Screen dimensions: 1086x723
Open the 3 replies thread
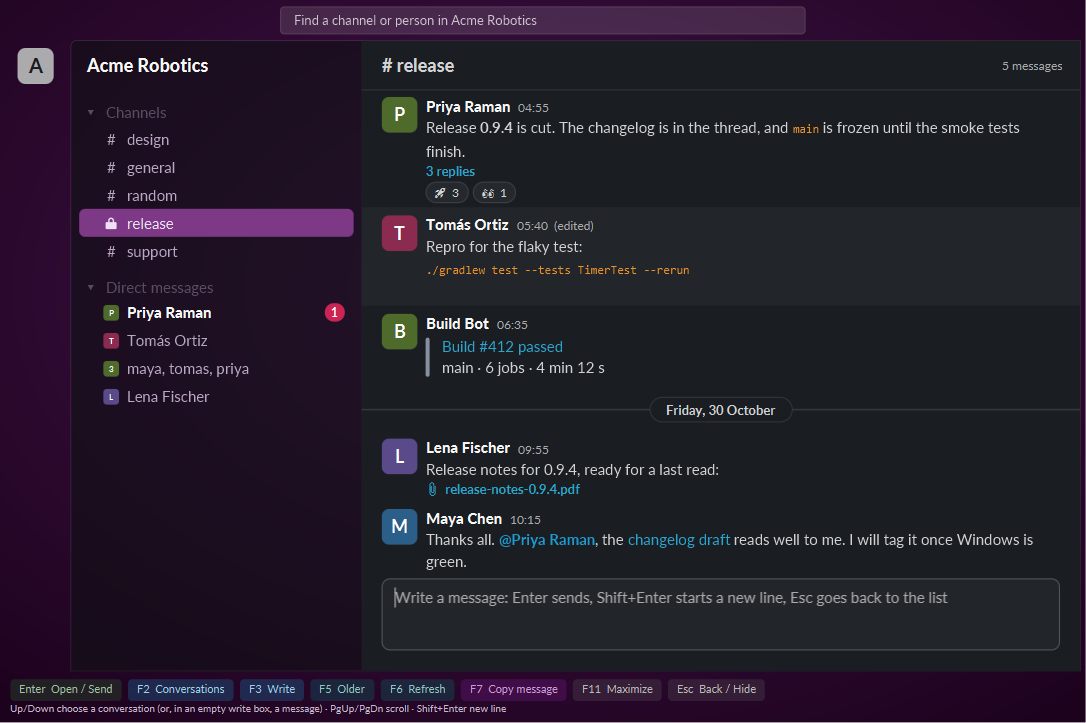[x=450, y=172]
